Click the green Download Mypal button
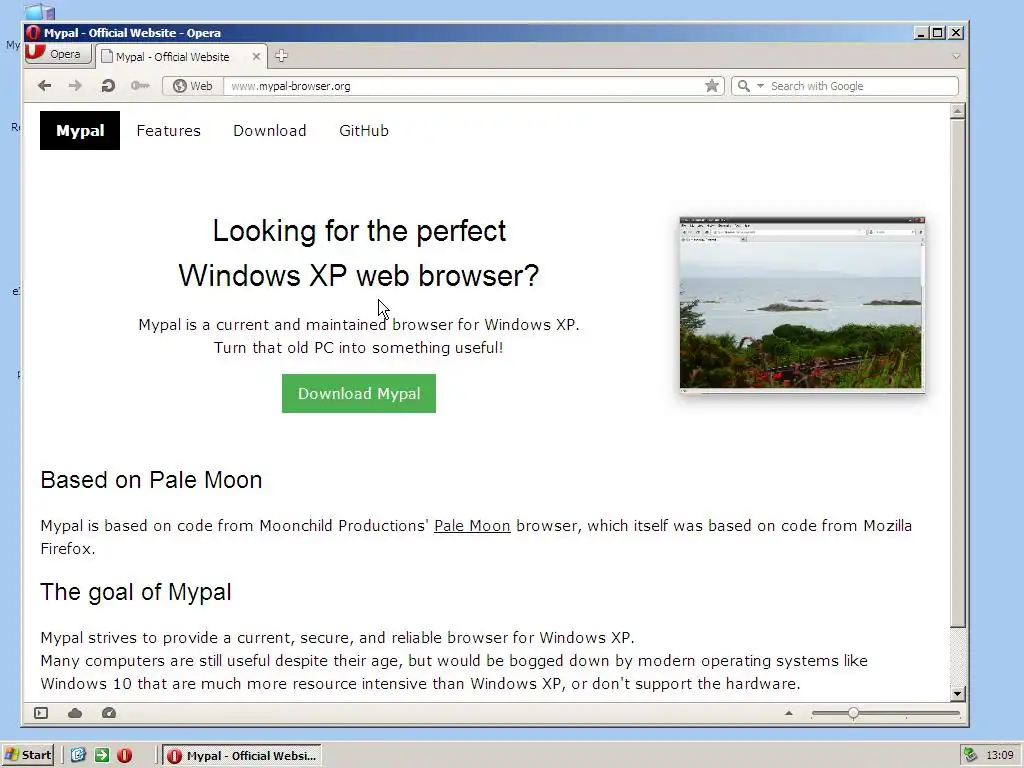 coord(359,393)
